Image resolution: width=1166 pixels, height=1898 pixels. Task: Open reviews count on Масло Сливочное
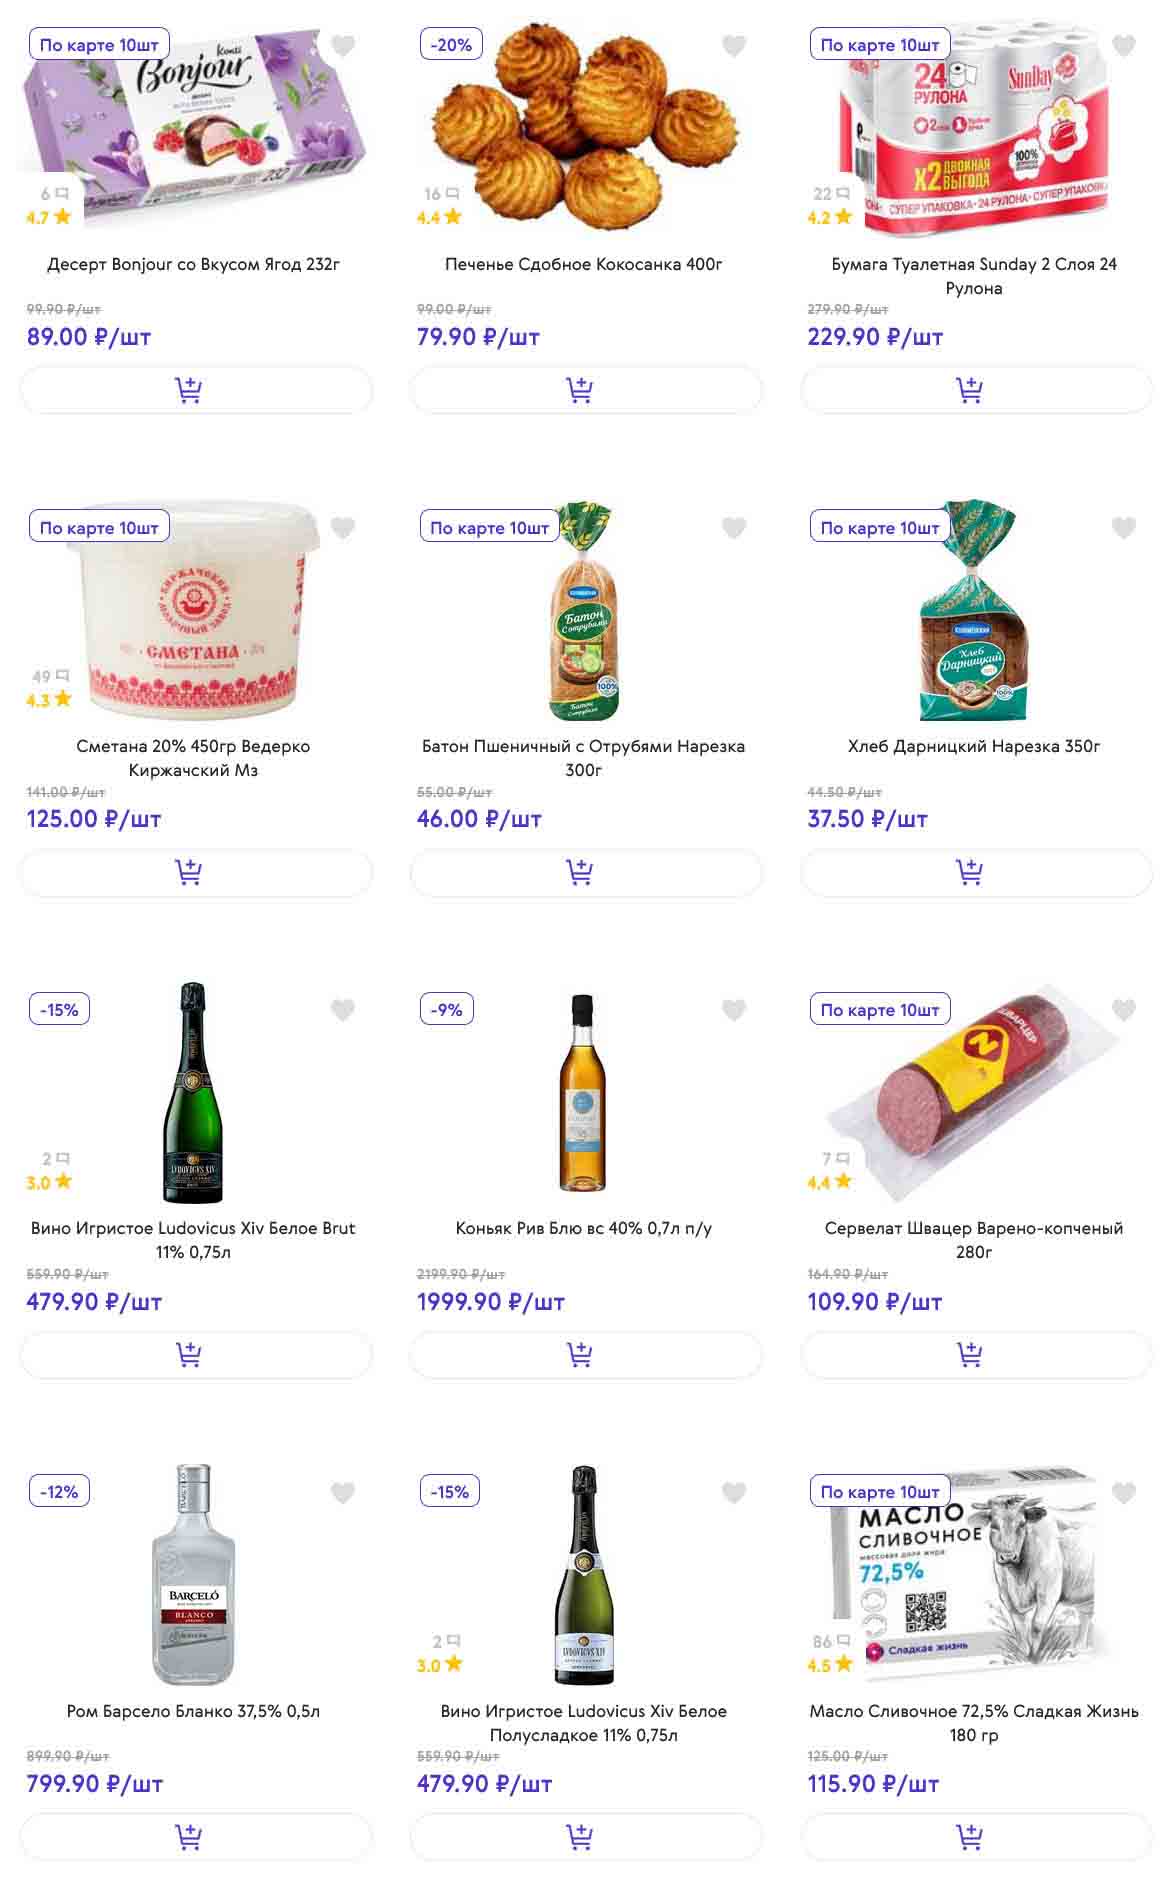[830, 1641]
